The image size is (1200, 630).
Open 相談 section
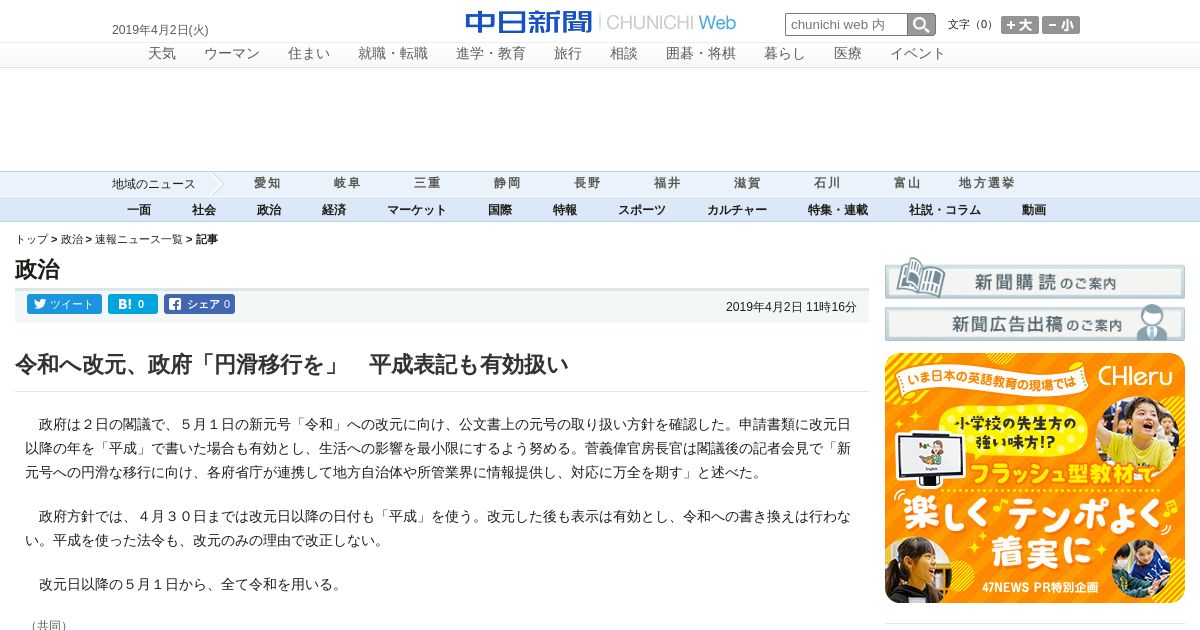click(624, 54)
